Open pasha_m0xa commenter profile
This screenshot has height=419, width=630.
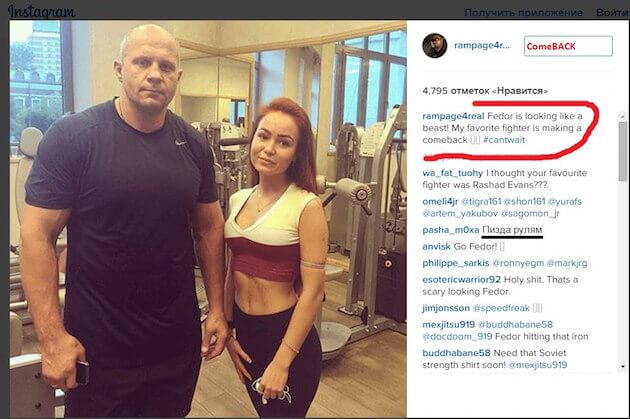tap(450, 230)
